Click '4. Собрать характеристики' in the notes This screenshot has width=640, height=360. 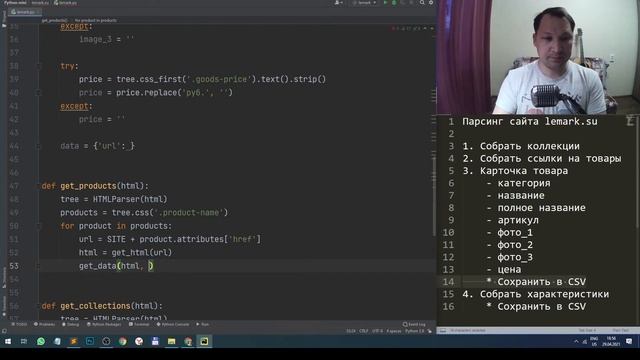tap(536, 294)
